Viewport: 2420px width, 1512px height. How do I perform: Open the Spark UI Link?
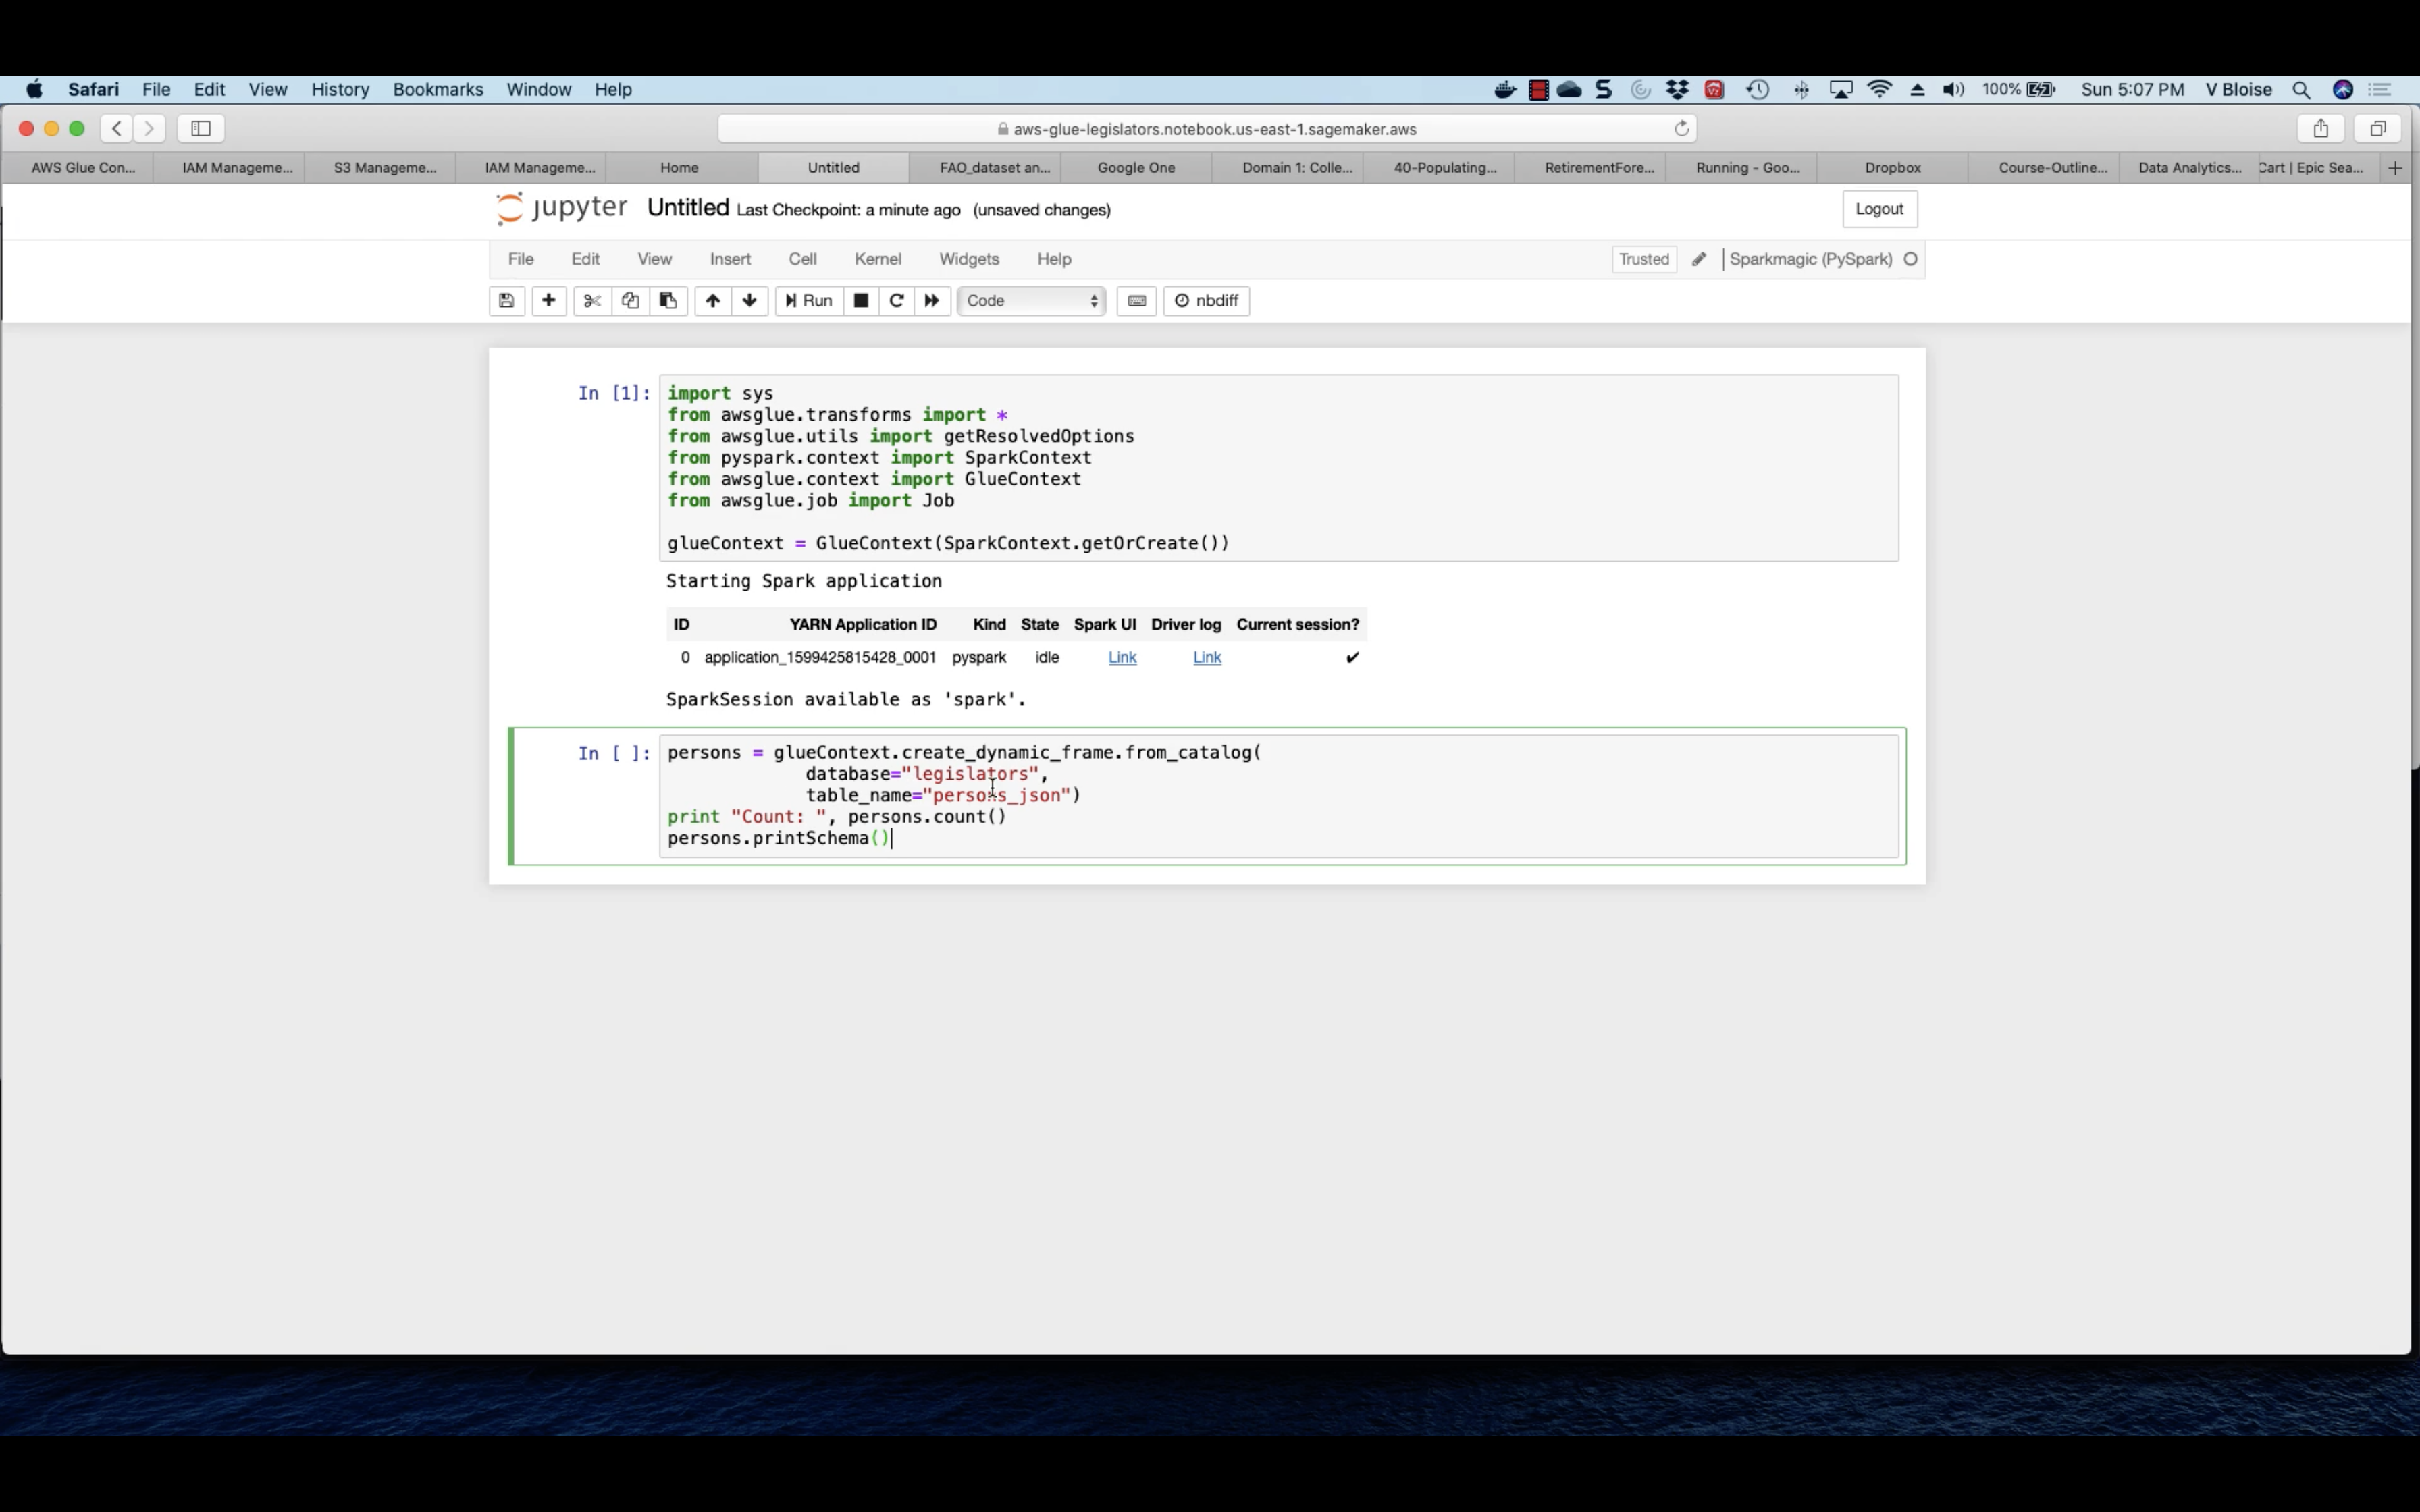(1121, 657)
